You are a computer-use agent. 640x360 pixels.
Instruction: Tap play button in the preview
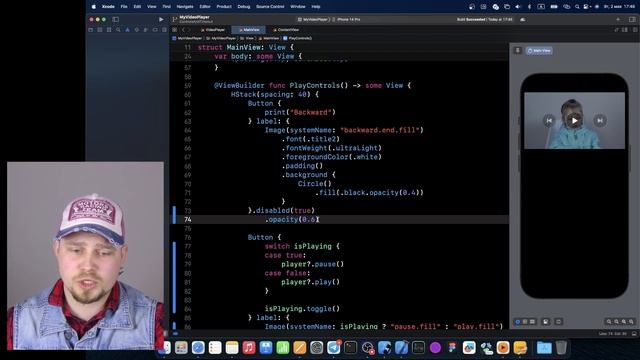pos(574,120)
